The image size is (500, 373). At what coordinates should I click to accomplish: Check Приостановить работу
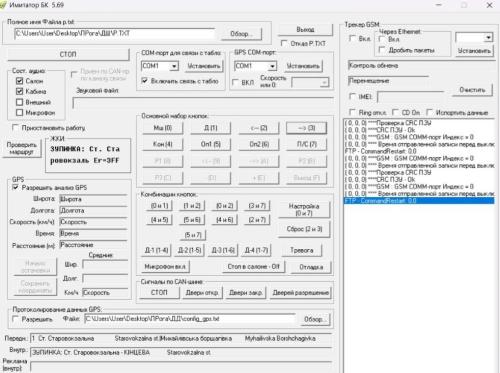[x=15, y=128]
